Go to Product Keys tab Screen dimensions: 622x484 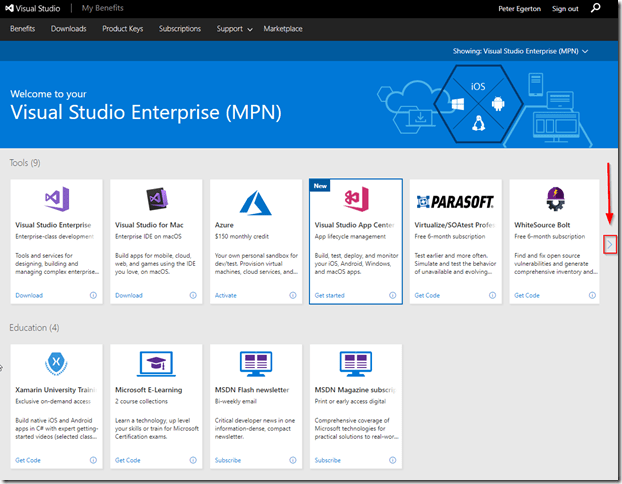[x=122, y=29]
